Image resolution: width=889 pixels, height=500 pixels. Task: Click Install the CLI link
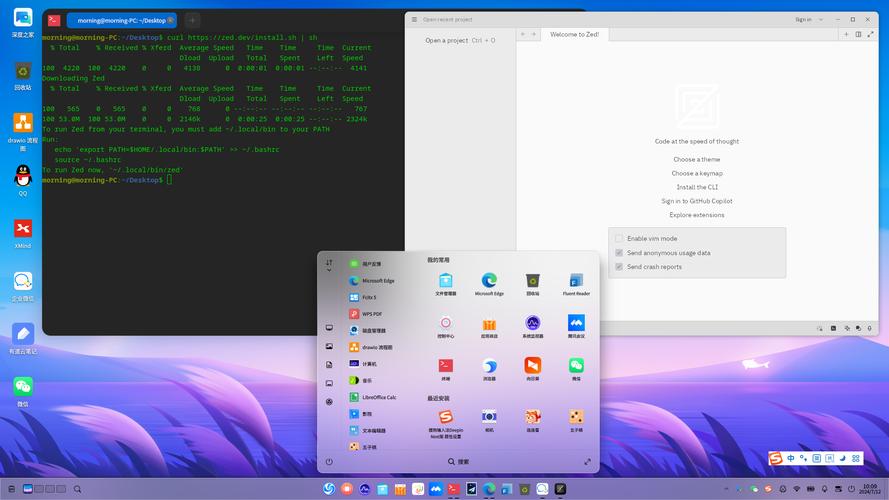point(697,187)
